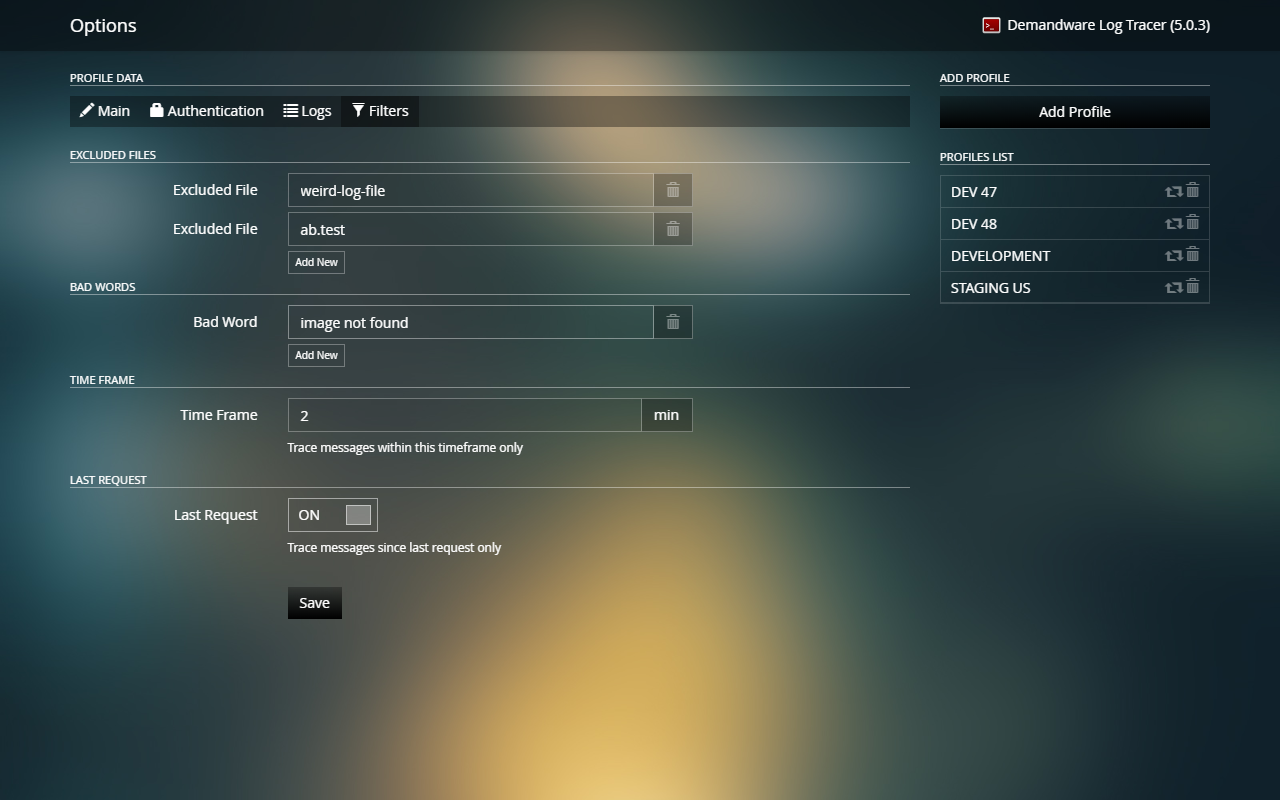Click the terminal icon beside Demandware Log Tracer
Viewport: 1280px width, 800px height.
point(990,25)
